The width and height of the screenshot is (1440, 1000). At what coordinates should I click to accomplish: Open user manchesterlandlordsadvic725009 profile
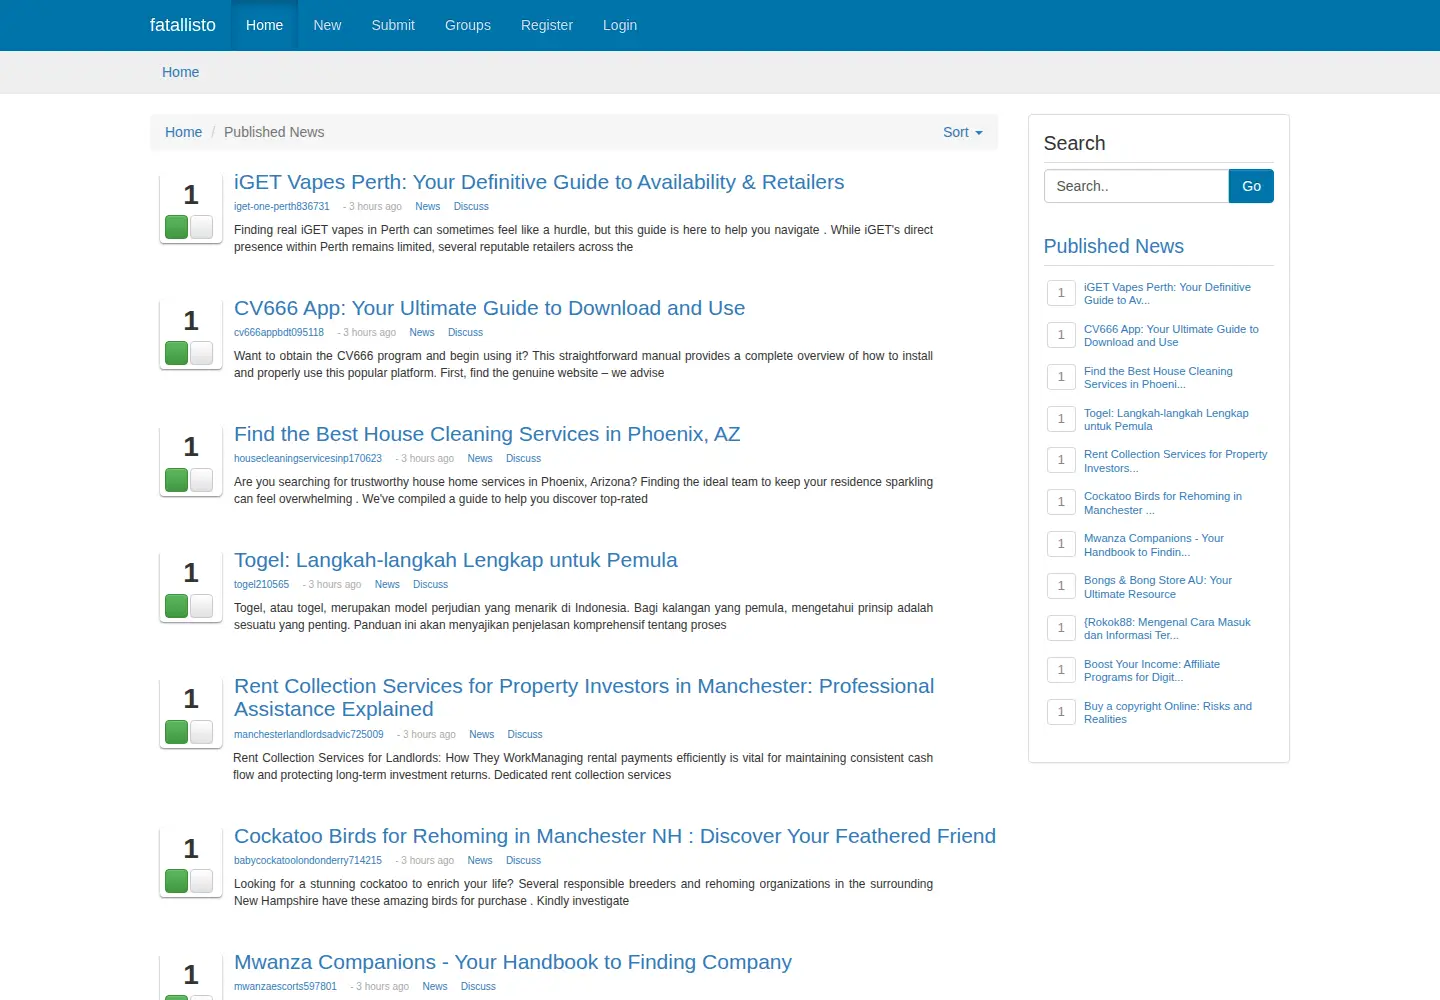pos(309,734)
